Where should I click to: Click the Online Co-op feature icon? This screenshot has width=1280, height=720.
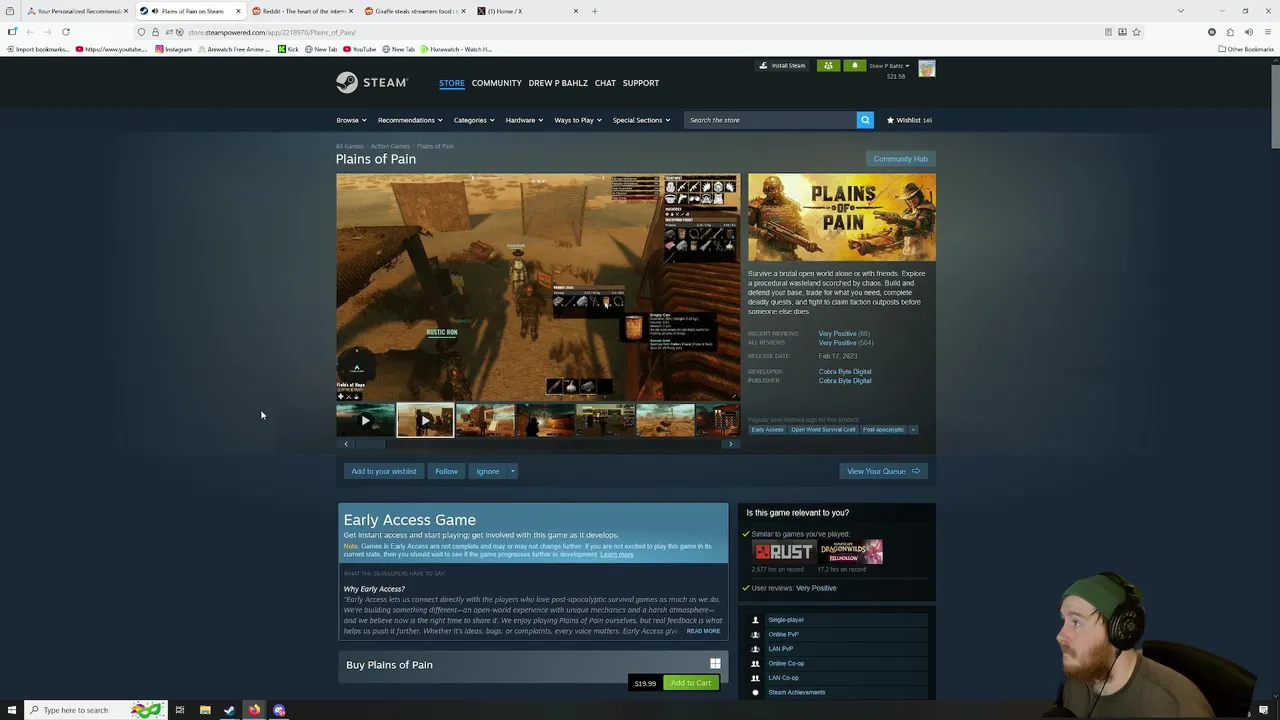coord(755,663)
